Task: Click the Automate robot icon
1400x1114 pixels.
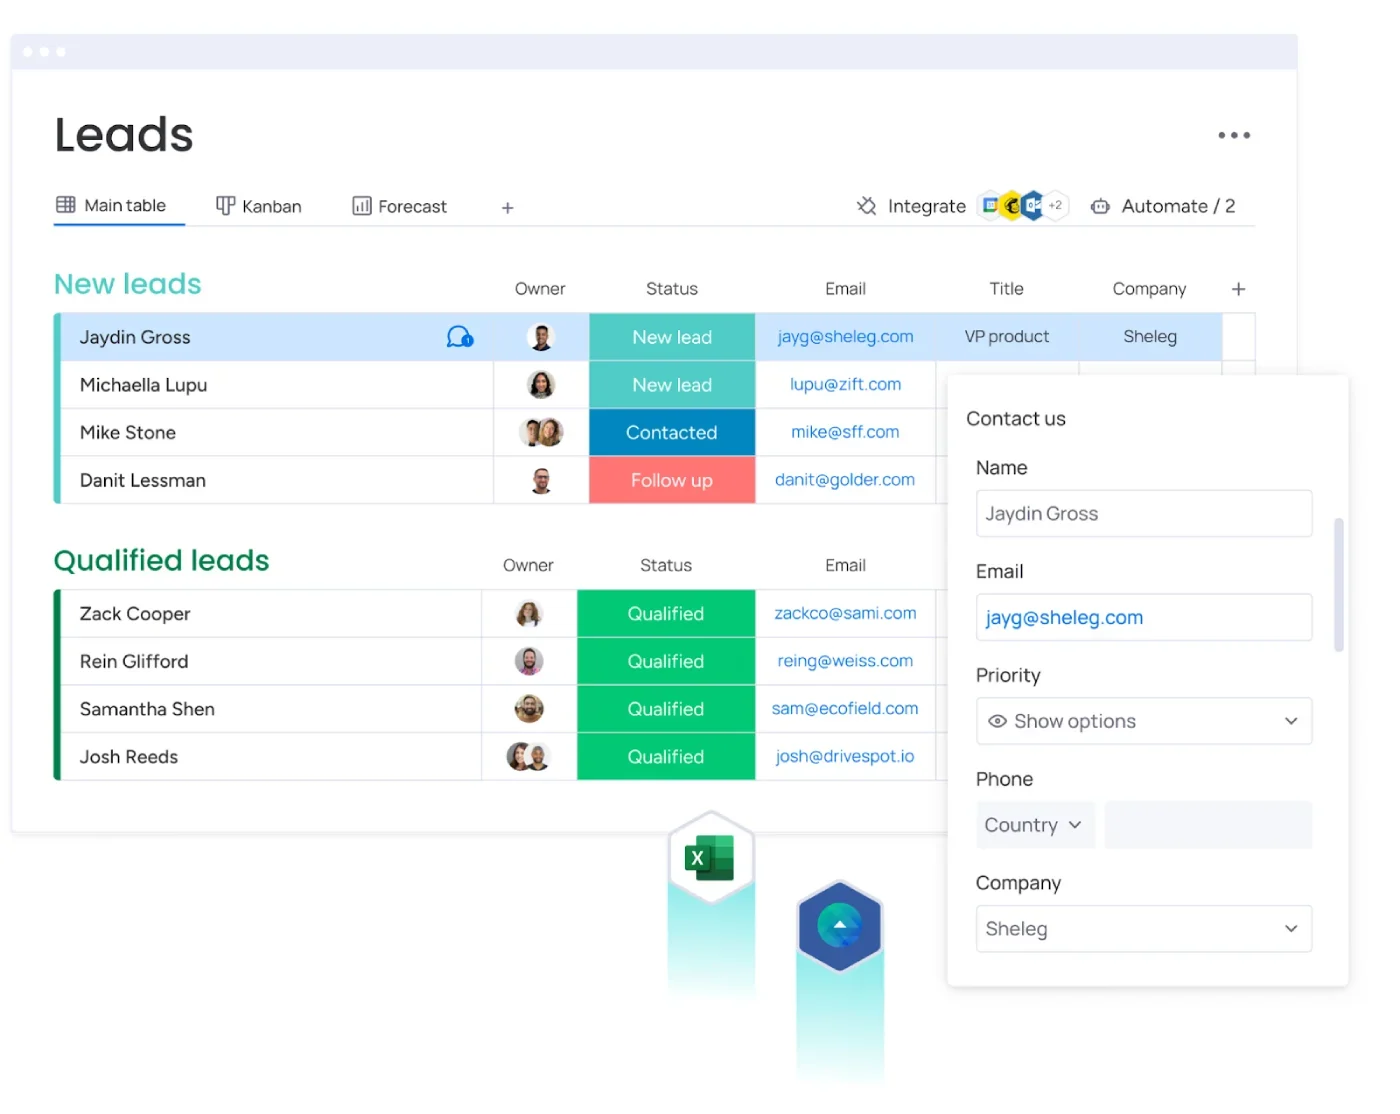Action: point(1100,206)
